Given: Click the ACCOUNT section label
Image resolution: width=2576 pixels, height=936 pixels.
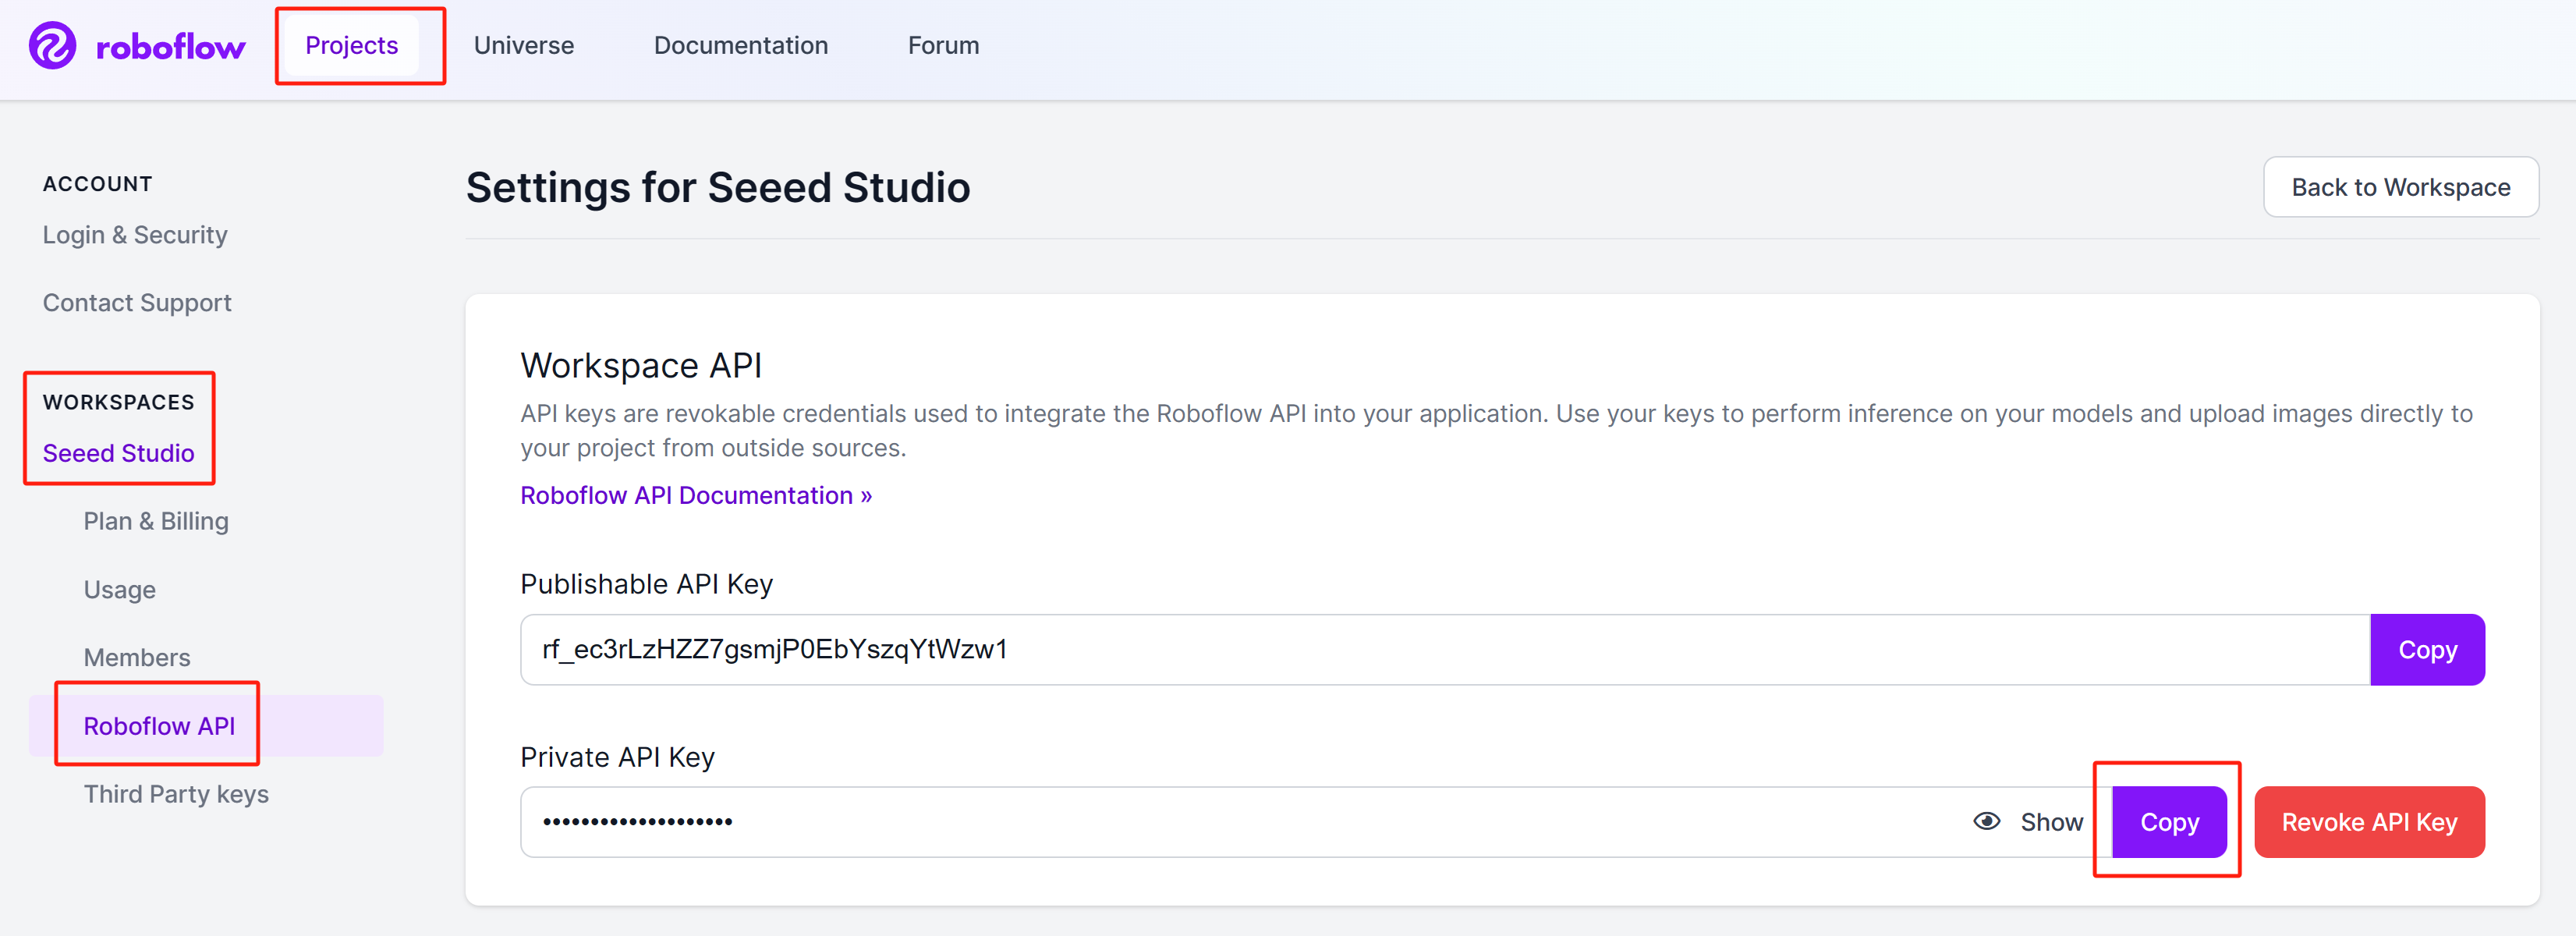Looking at the screenshot, I should point(97,184).
